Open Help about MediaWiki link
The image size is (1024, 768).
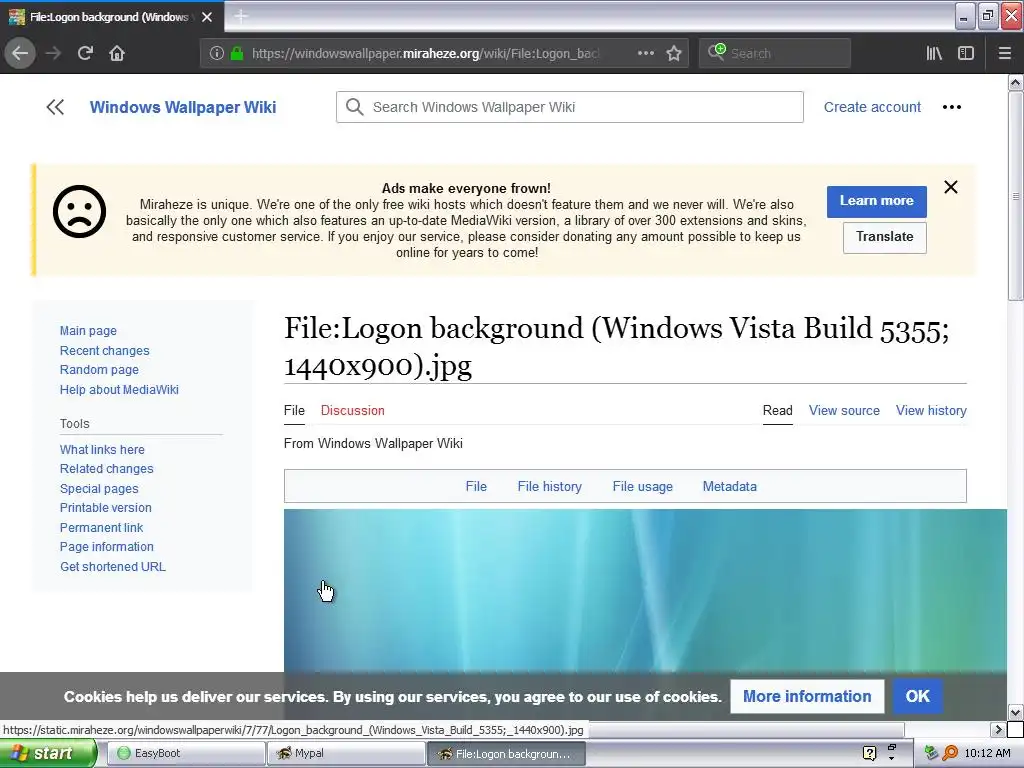pos(119,390)
